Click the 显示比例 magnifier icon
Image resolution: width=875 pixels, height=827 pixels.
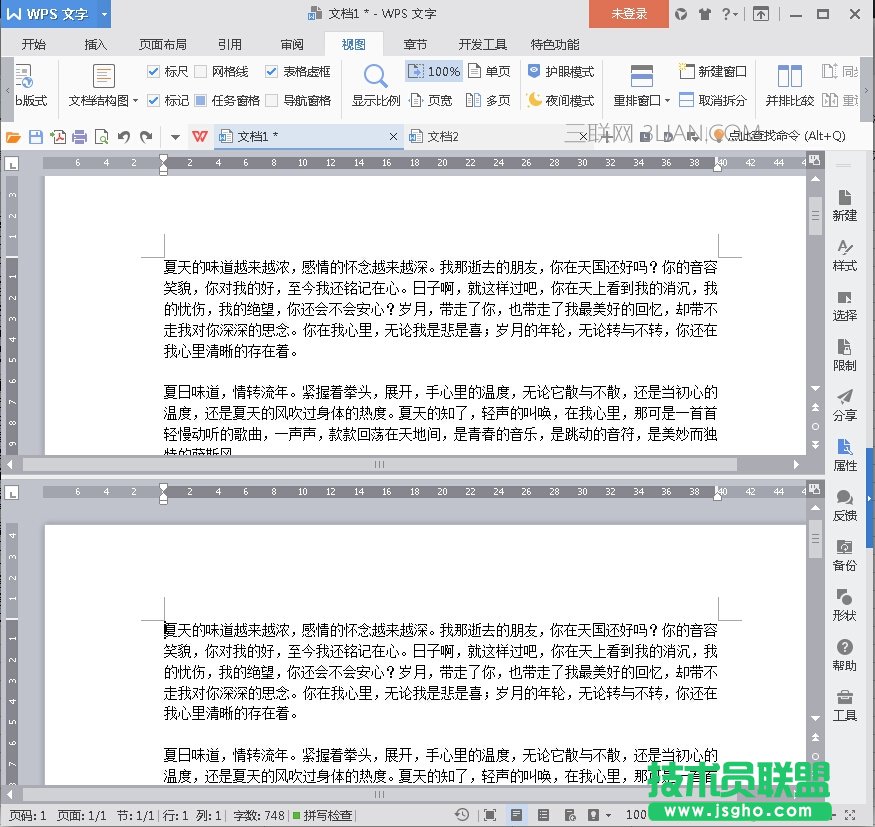tap(376, 77)
